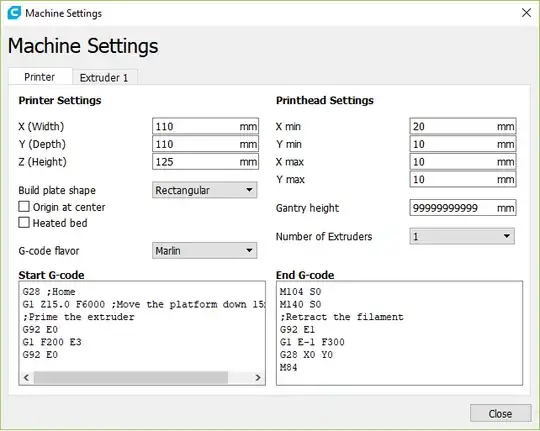
Task: Edit the Z (Height) value field
Action: click(205, 162)
